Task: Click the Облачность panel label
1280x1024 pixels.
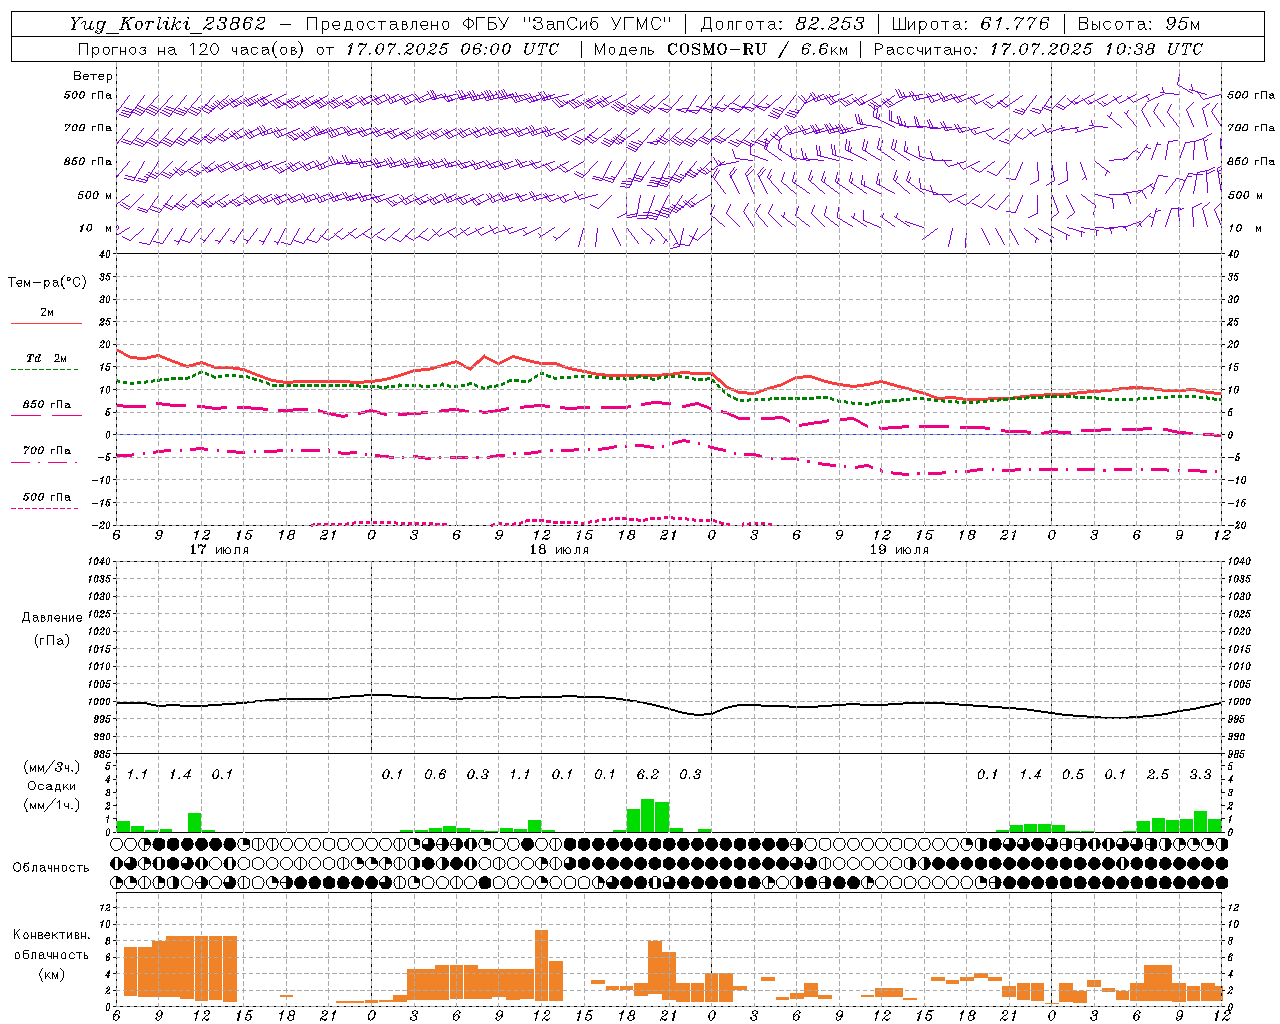Action: [x=51, y=868]
